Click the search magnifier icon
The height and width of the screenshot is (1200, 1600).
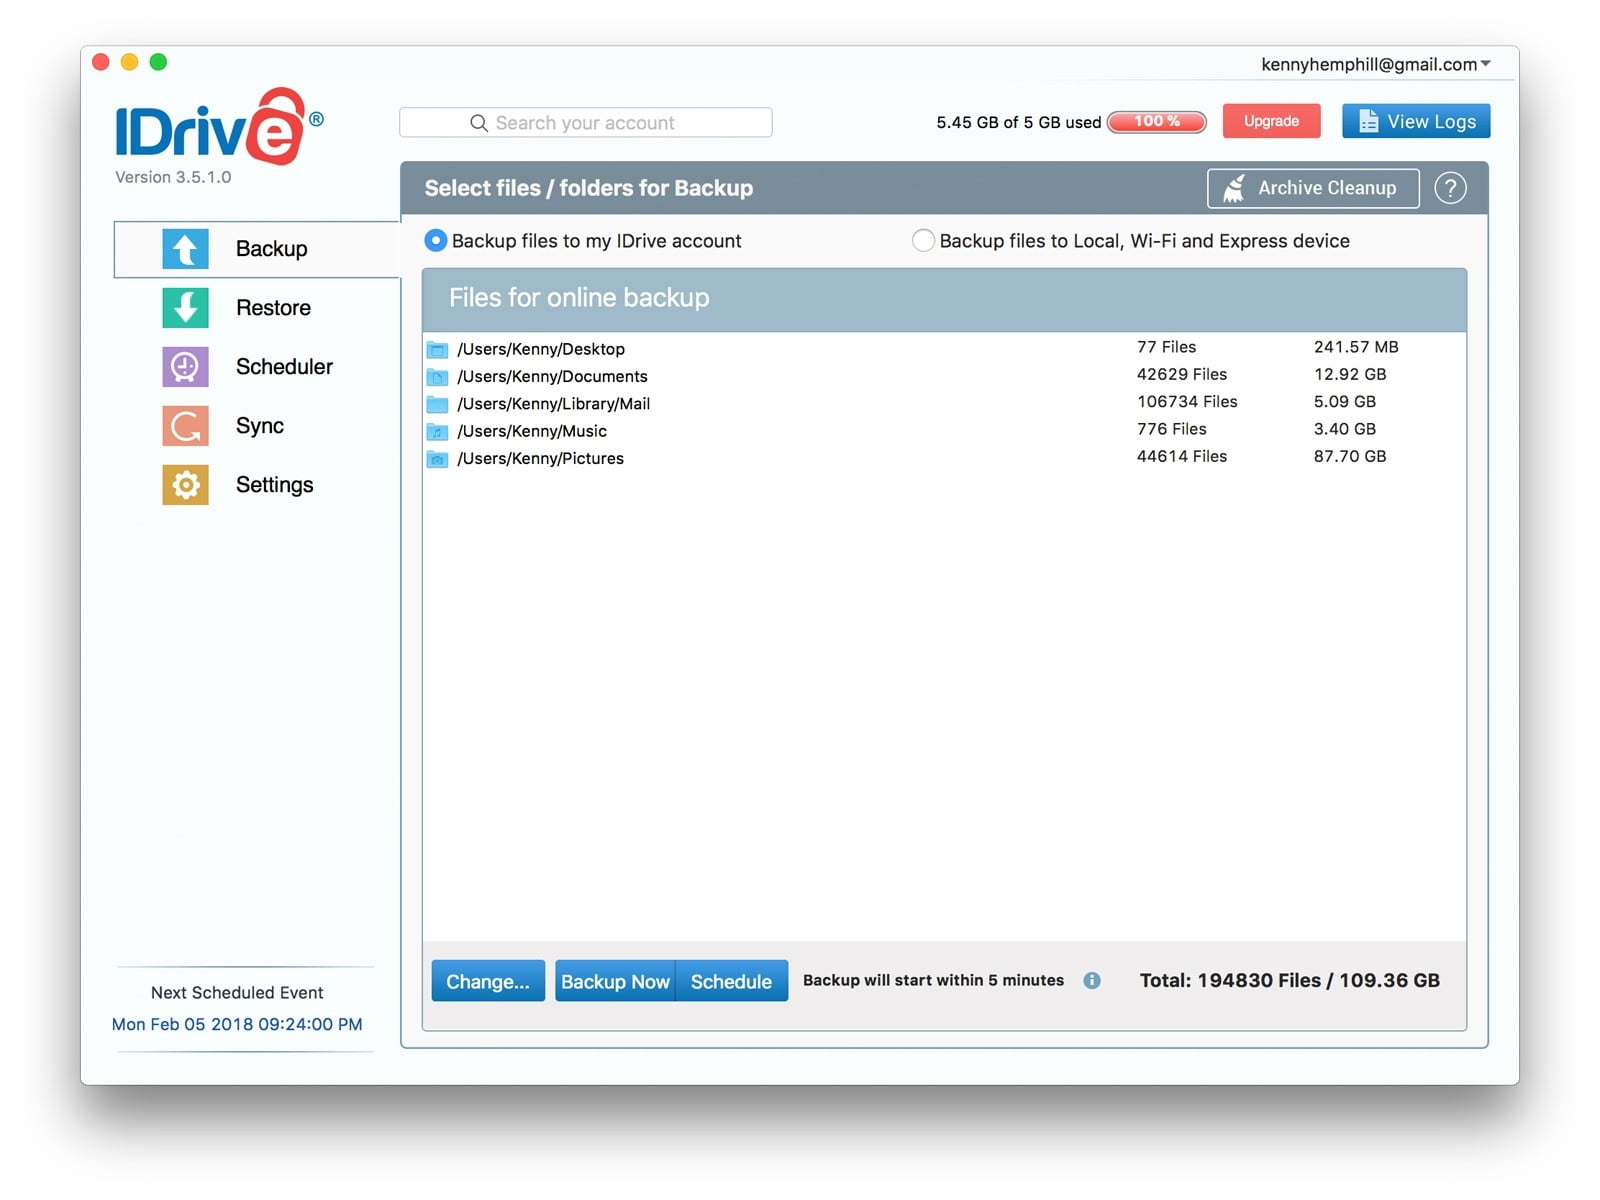479,123
